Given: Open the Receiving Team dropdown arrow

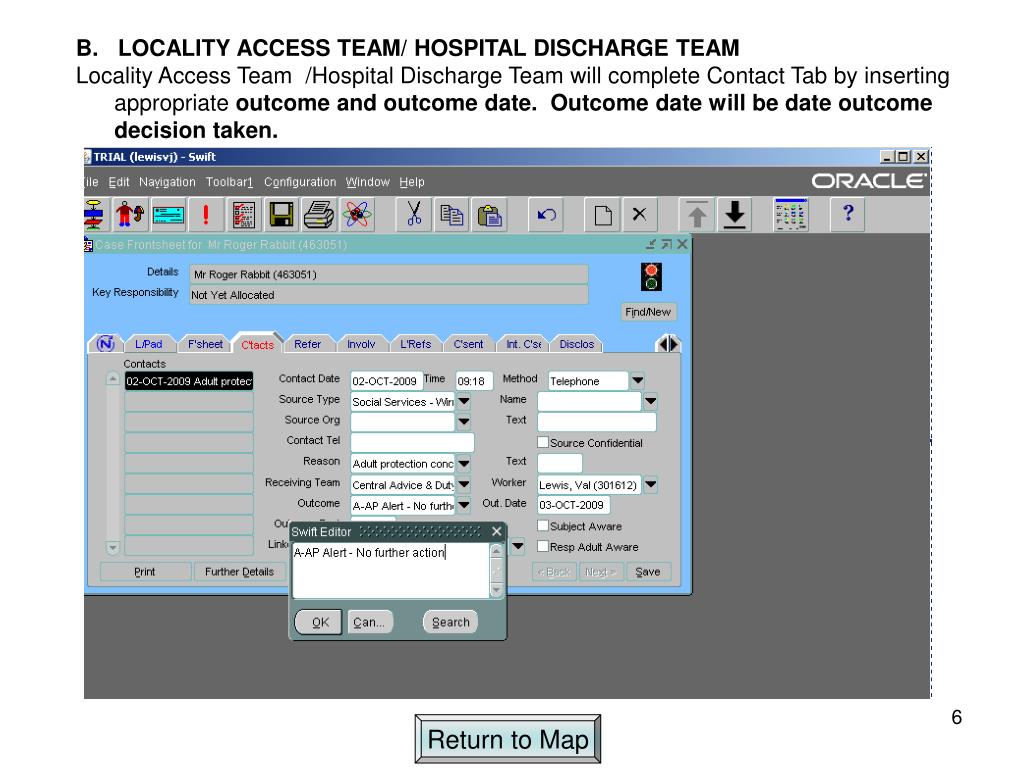Looking at the screenshot, I should pos(464,485).
